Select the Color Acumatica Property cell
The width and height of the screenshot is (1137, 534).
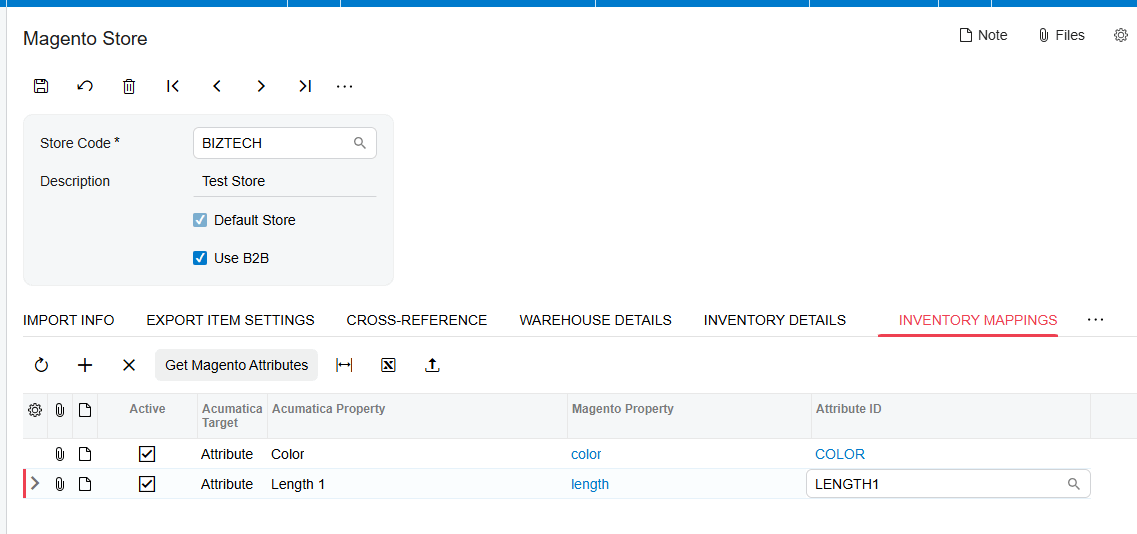pyautogui.click(x=417, y=454)
